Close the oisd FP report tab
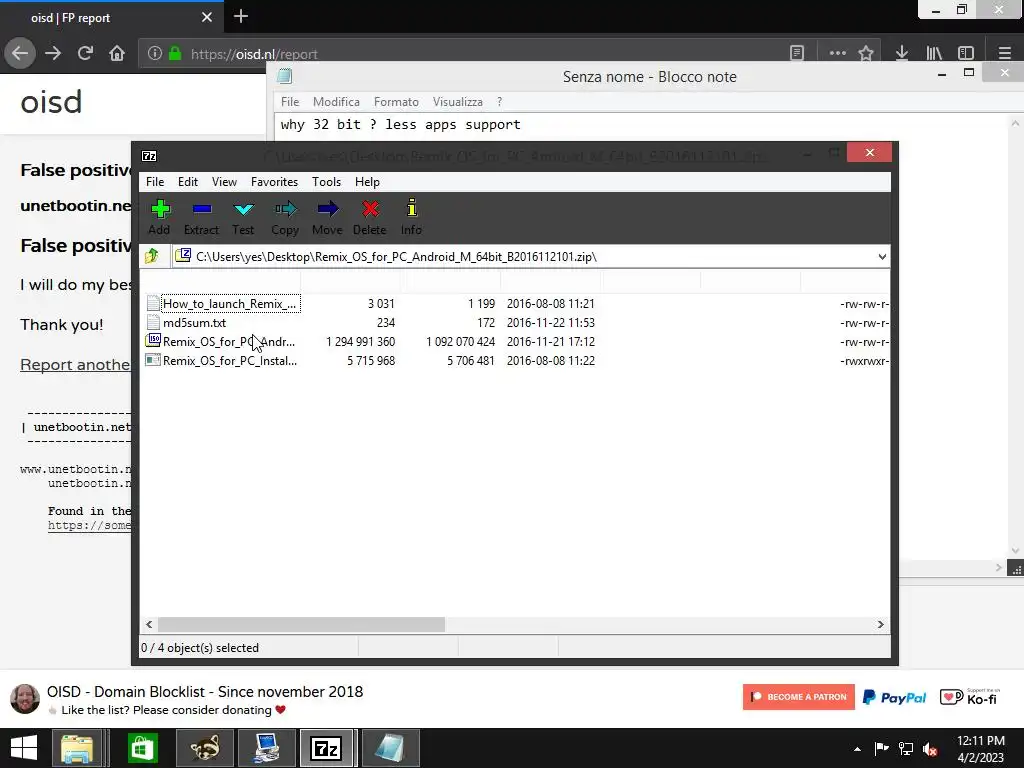Screen dimensions: 1024x768 [x=206, y=17]
